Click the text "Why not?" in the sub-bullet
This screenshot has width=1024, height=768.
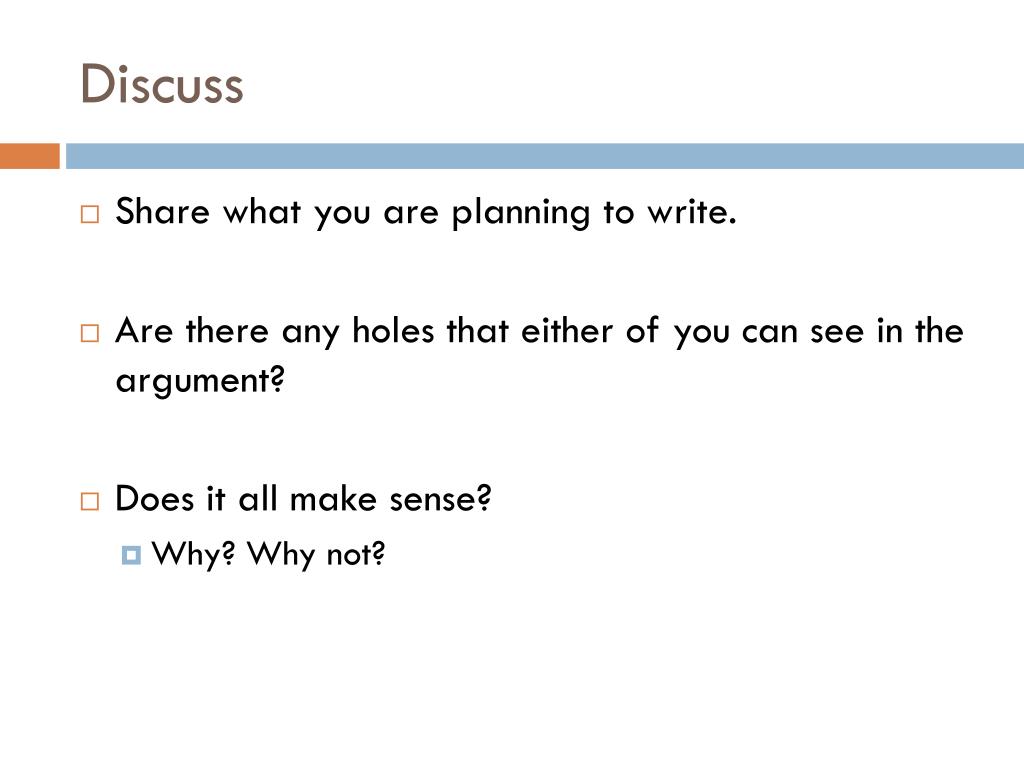point(316,553)
